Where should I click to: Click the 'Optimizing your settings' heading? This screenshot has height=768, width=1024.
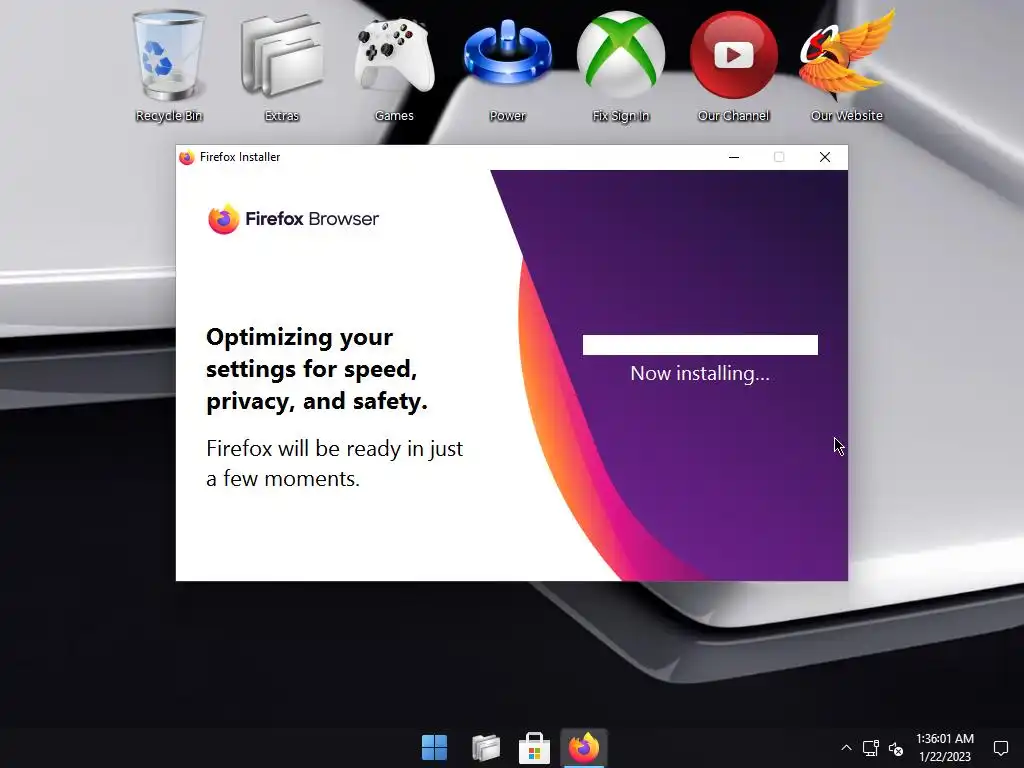(x=317, y=369)
